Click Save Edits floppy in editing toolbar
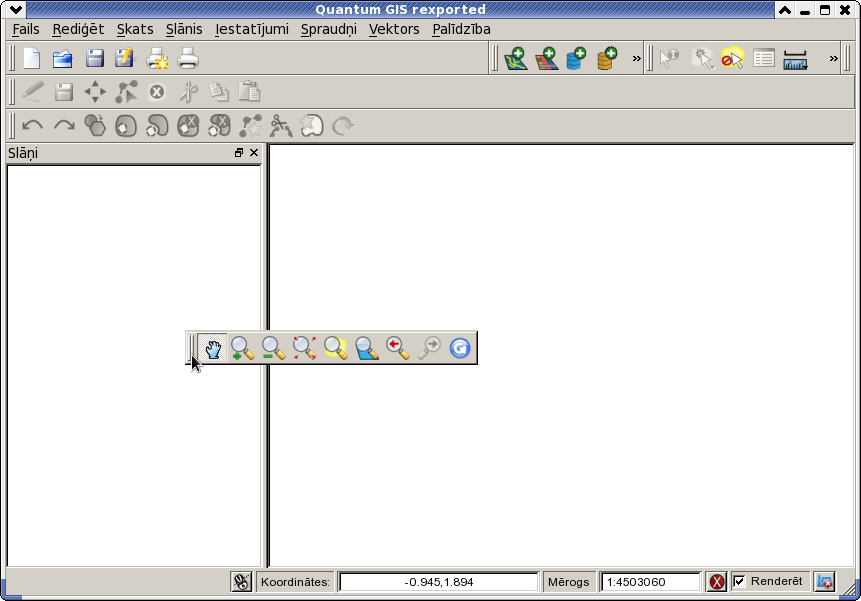 click(64, 92)
